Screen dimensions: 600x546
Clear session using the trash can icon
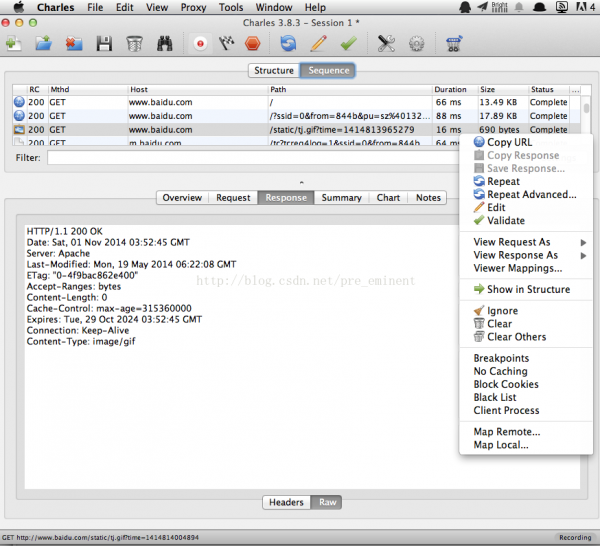[134, 43]
